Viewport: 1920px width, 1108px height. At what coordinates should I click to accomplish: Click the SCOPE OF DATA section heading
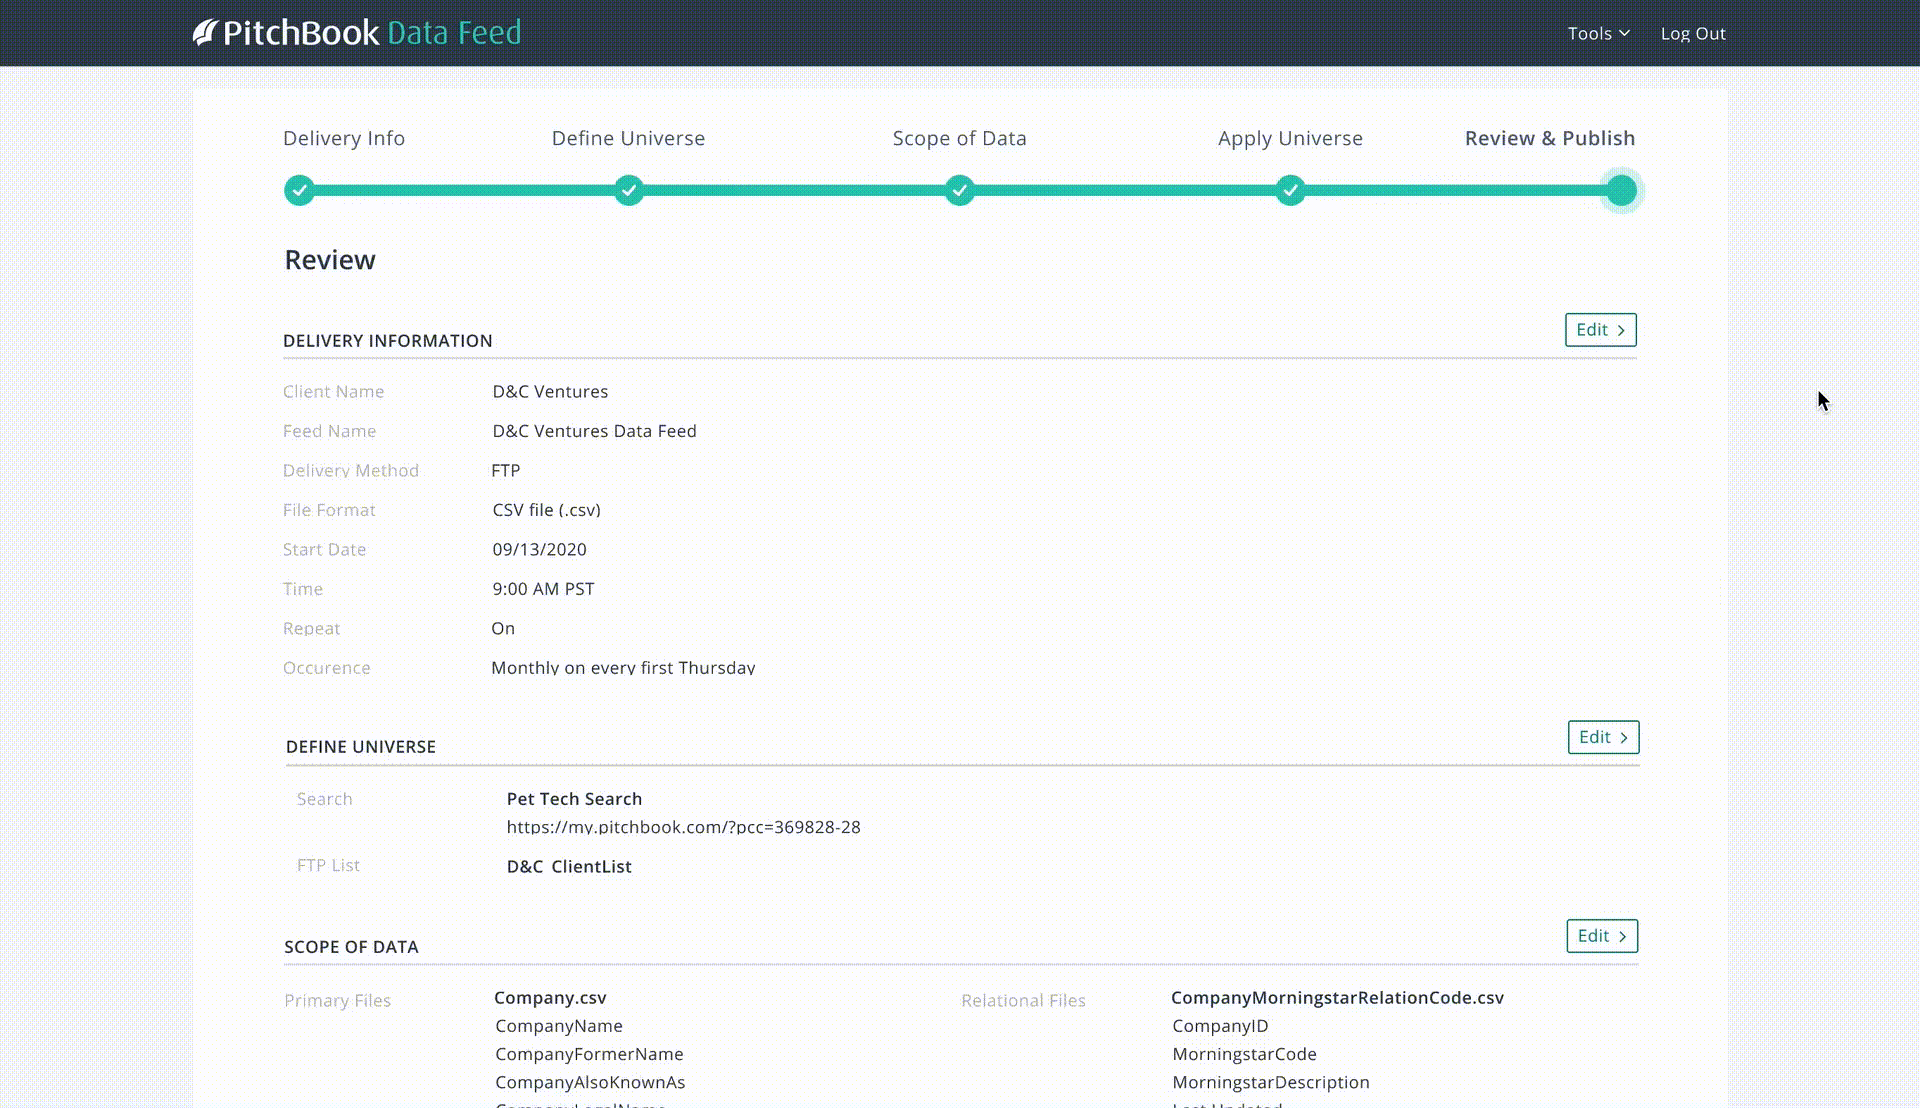[351, 947]
